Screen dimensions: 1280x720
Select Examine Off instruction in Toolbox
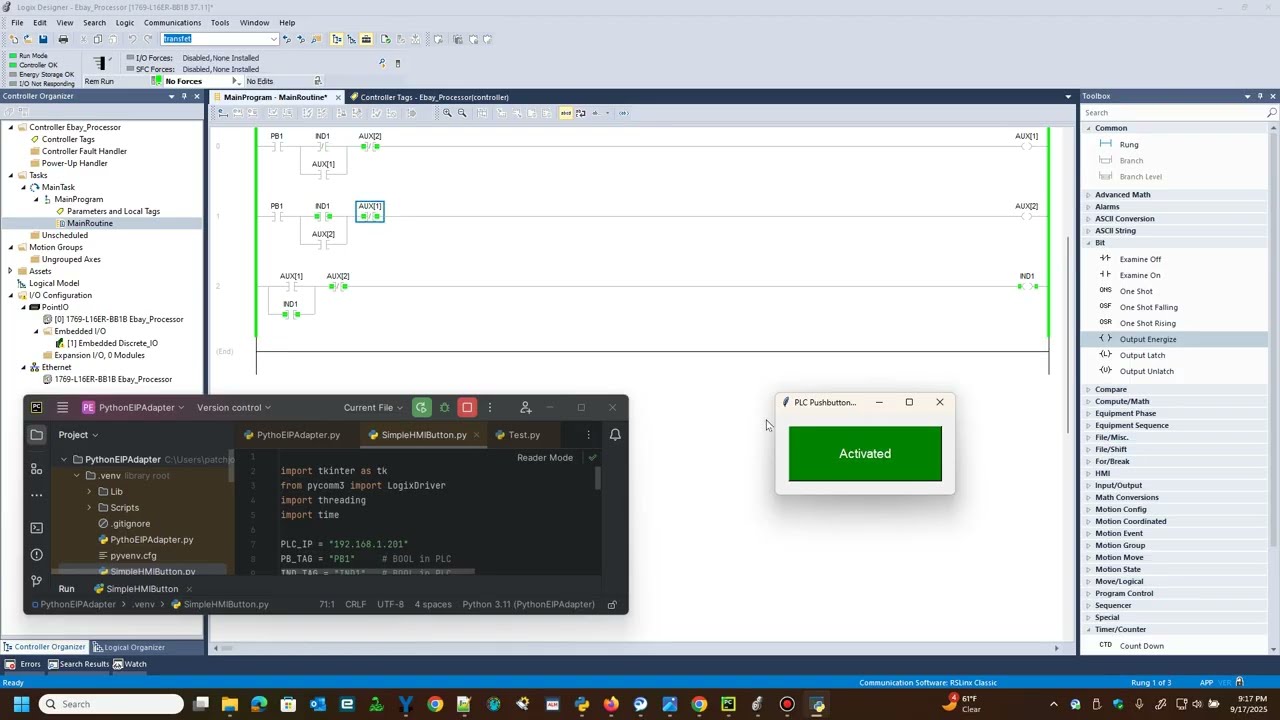[1139, 259]
